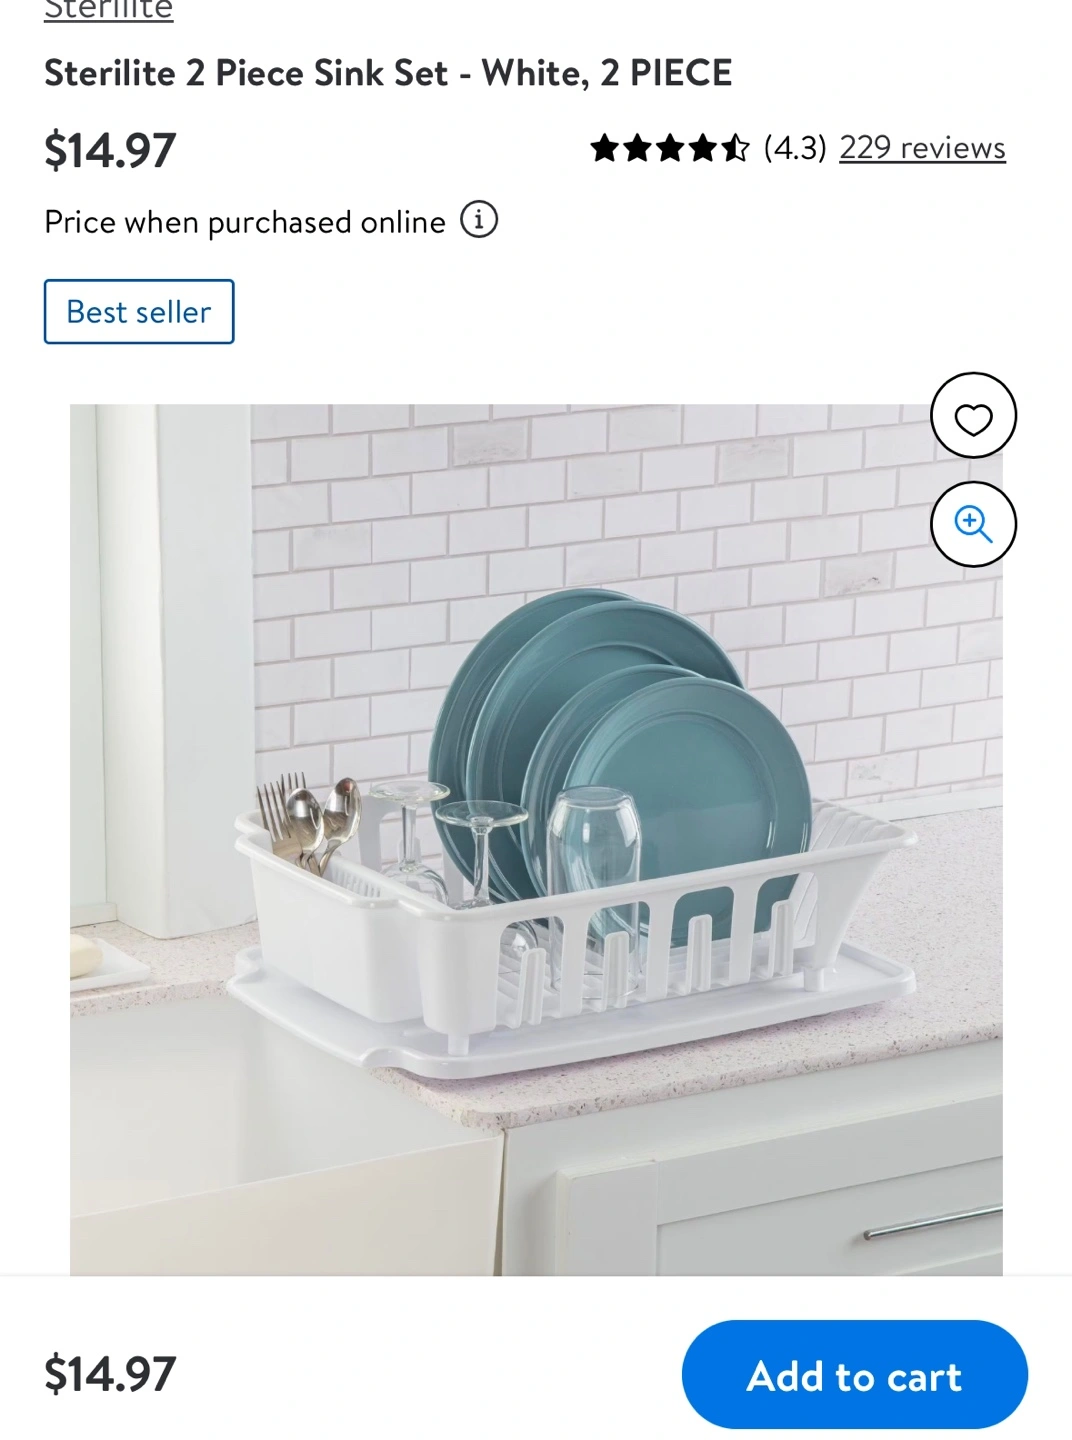Click the half-filled fifth rating star

pyautogui.click(x=735, y=148)
